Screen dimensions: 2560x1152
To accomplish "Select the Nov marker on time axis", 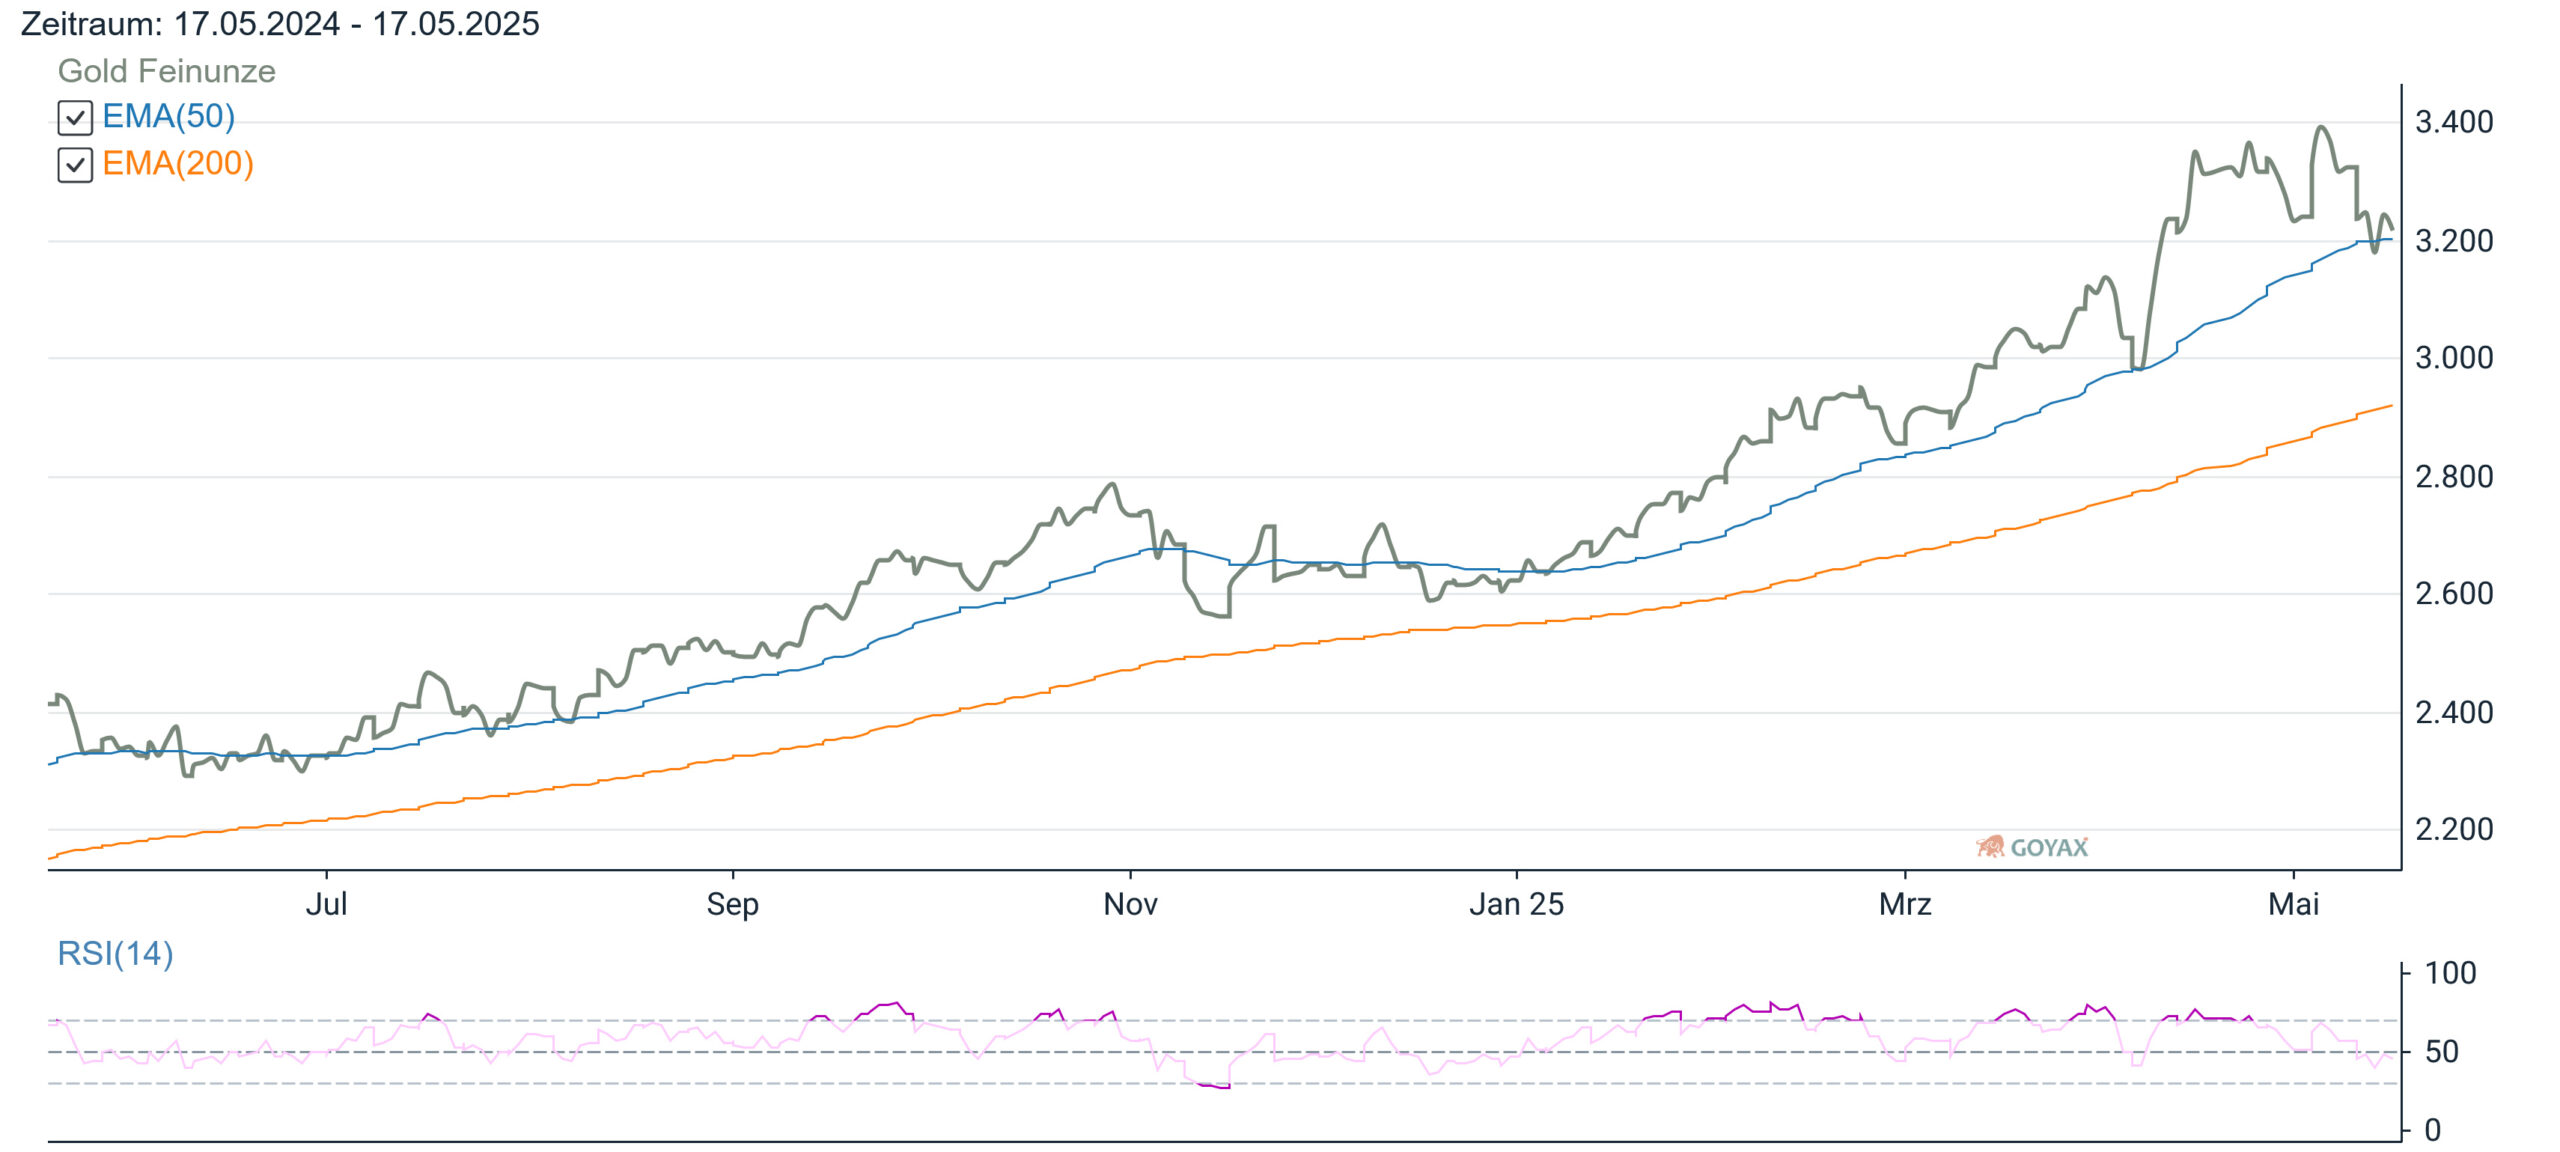I will 1130,904.
